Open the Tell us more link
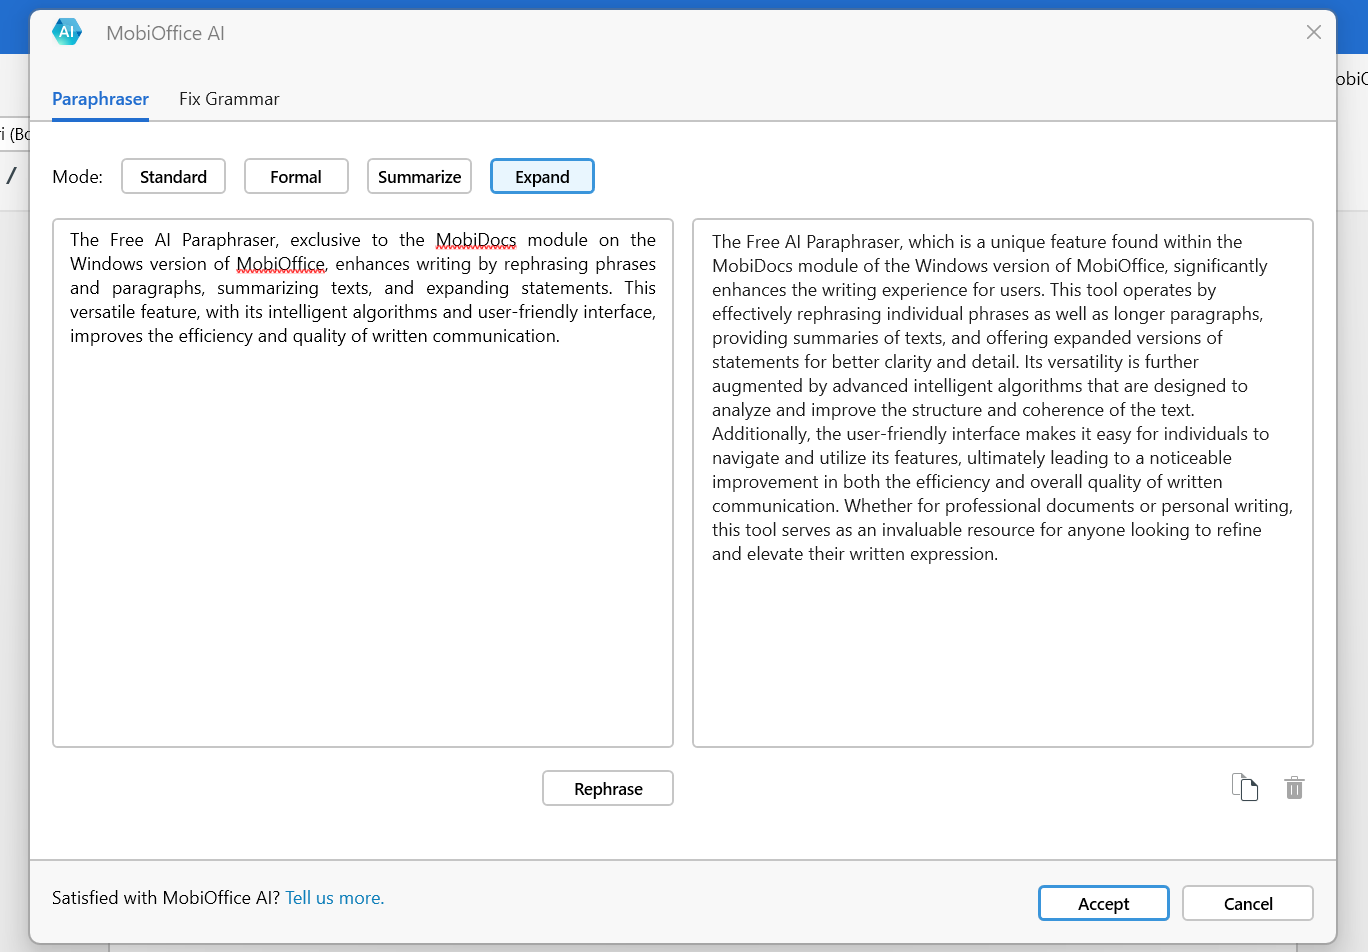This screenshot has height=952, width=1368. [x=334, y=898]
